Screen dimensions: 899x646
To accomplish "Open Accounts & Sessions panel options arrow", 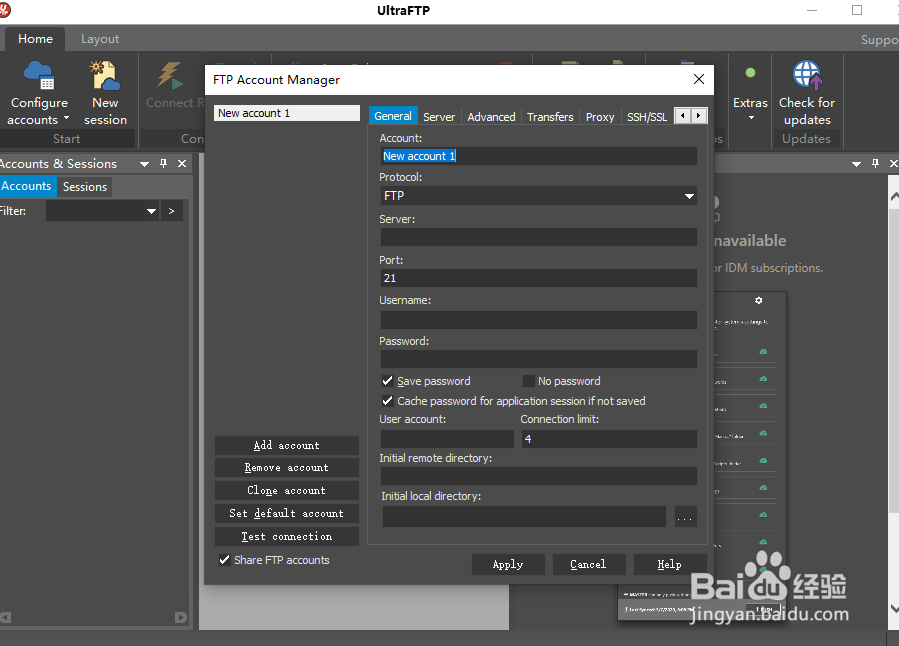I will click(144, 164).
